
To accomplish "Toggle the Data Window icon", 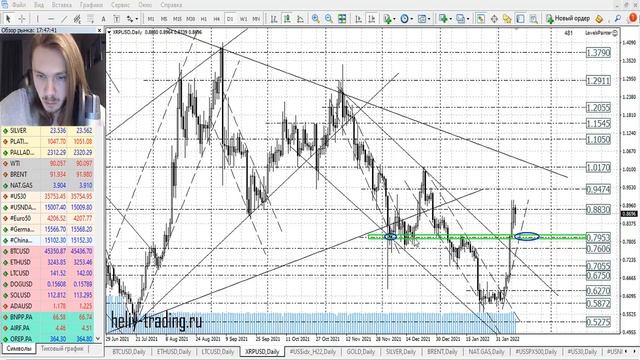I will [x=494, y=19].
